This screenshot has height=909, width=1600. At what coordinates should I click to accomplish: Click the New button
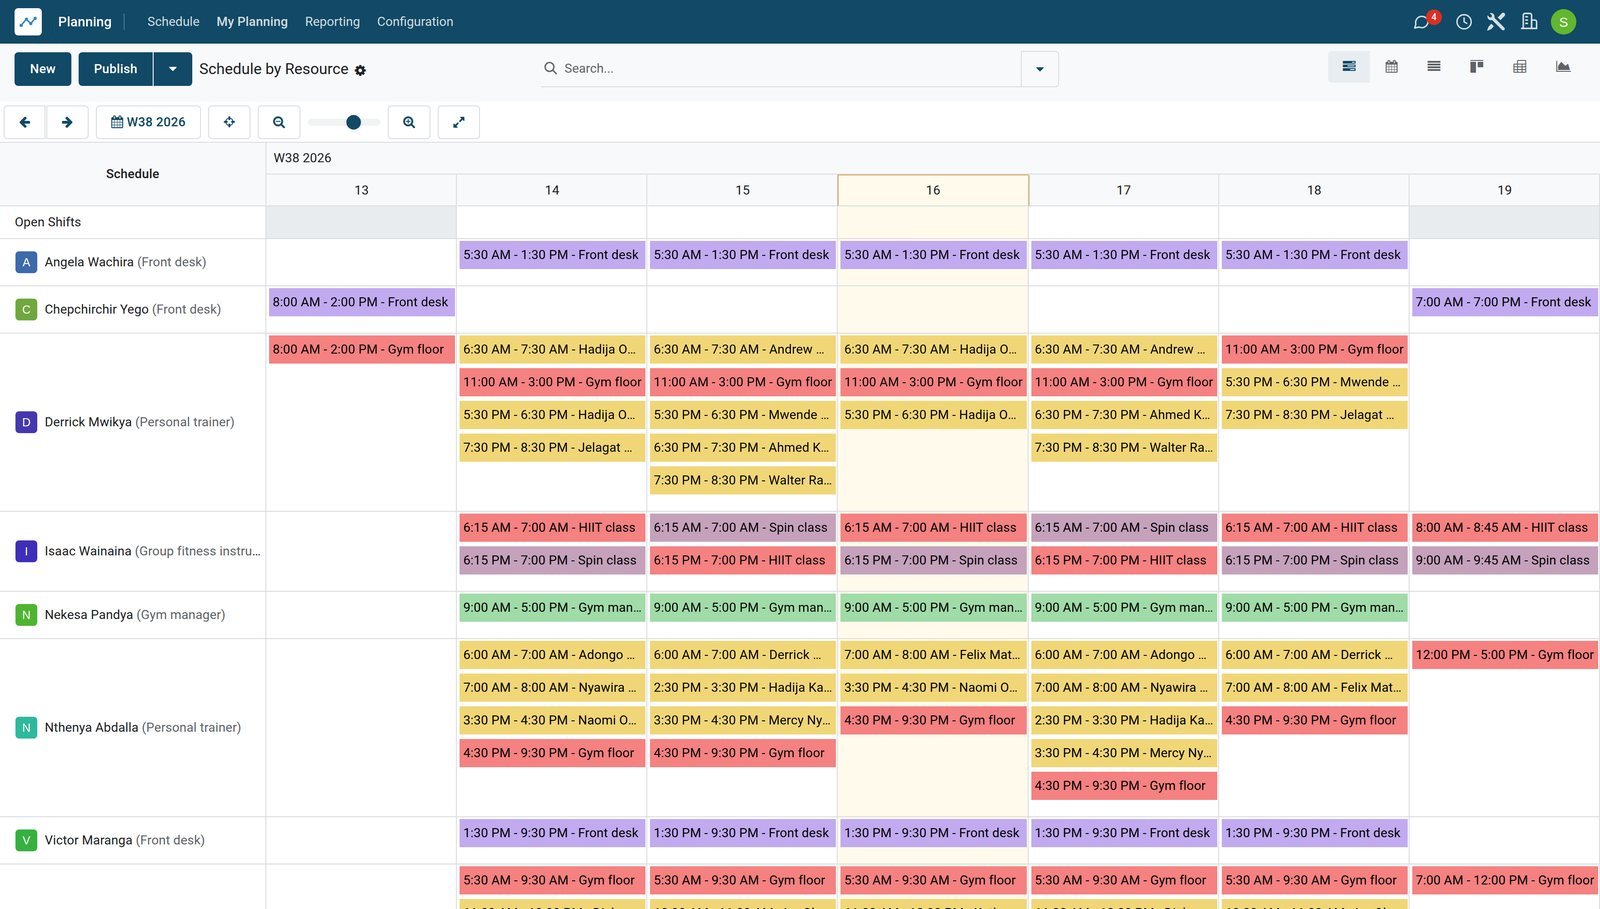[x=43, y=69]
